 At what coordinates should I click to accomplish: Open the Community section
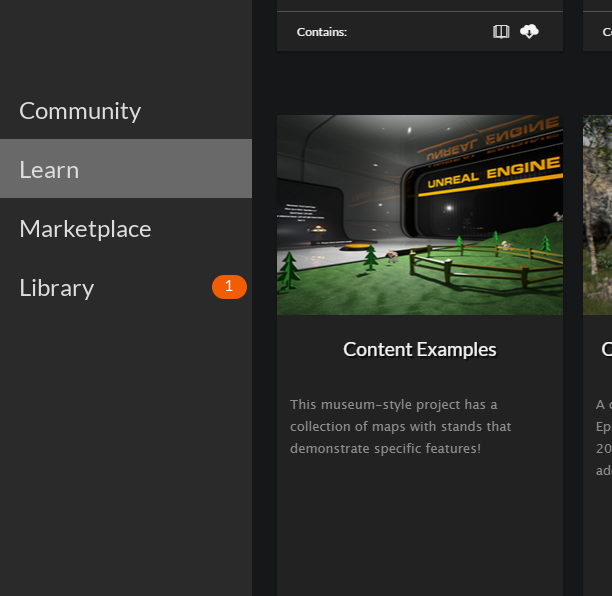126,111
